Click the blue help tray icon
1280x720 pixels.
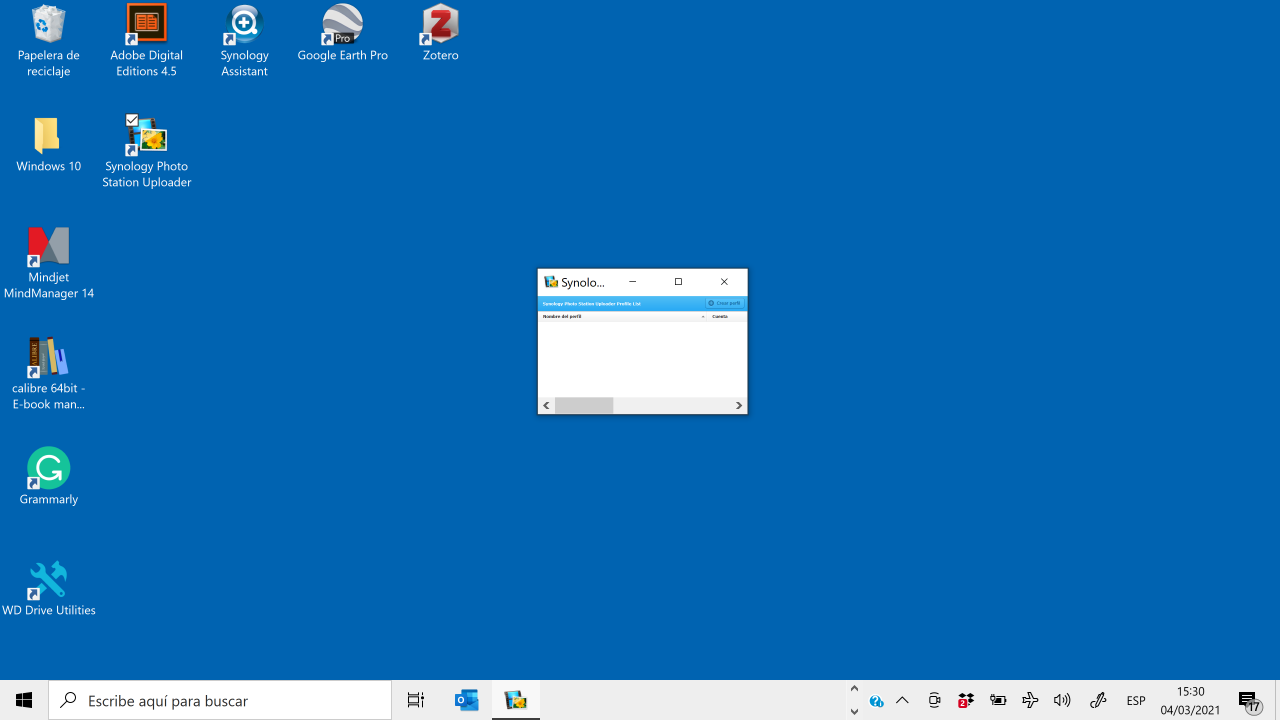click(x=876, y=701)
